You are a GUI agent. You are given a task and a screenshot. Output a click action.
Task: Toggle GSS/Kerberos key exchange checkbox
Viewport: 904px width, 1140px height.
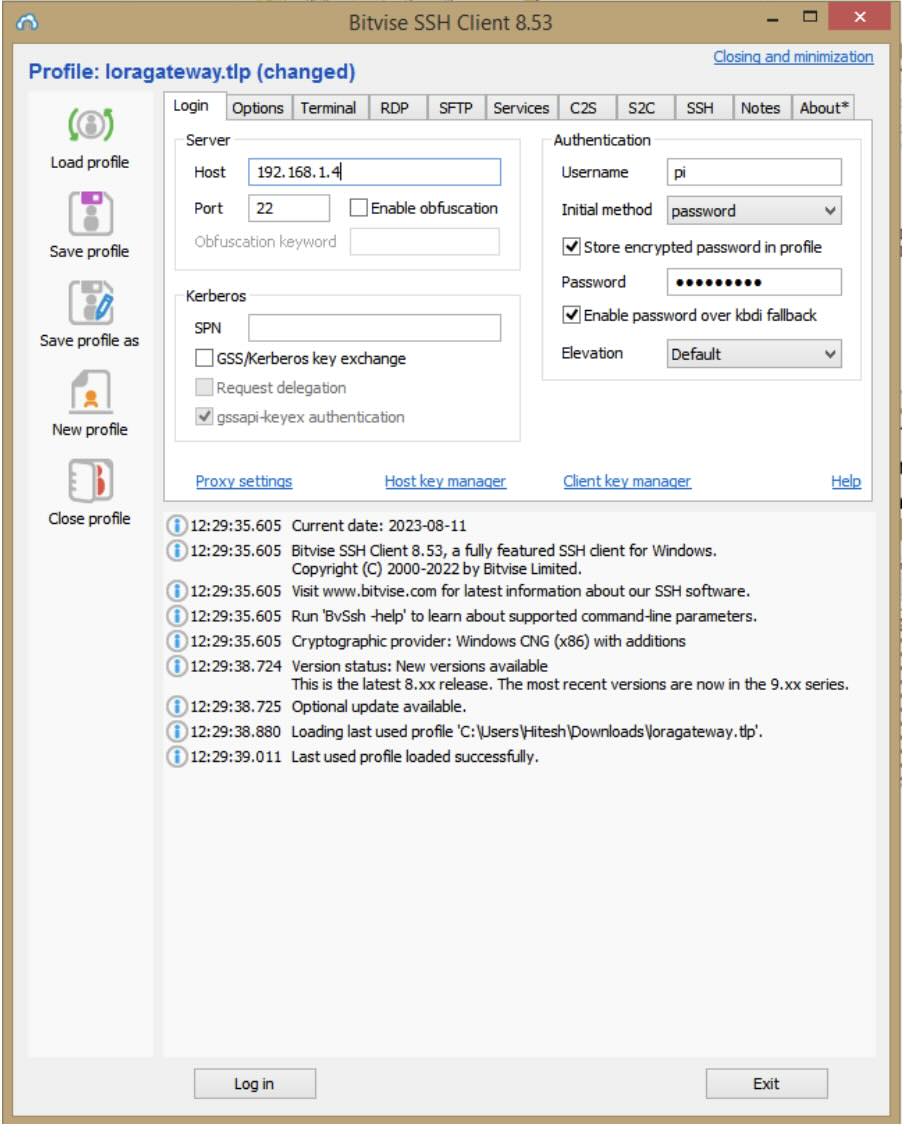[204, 358]
